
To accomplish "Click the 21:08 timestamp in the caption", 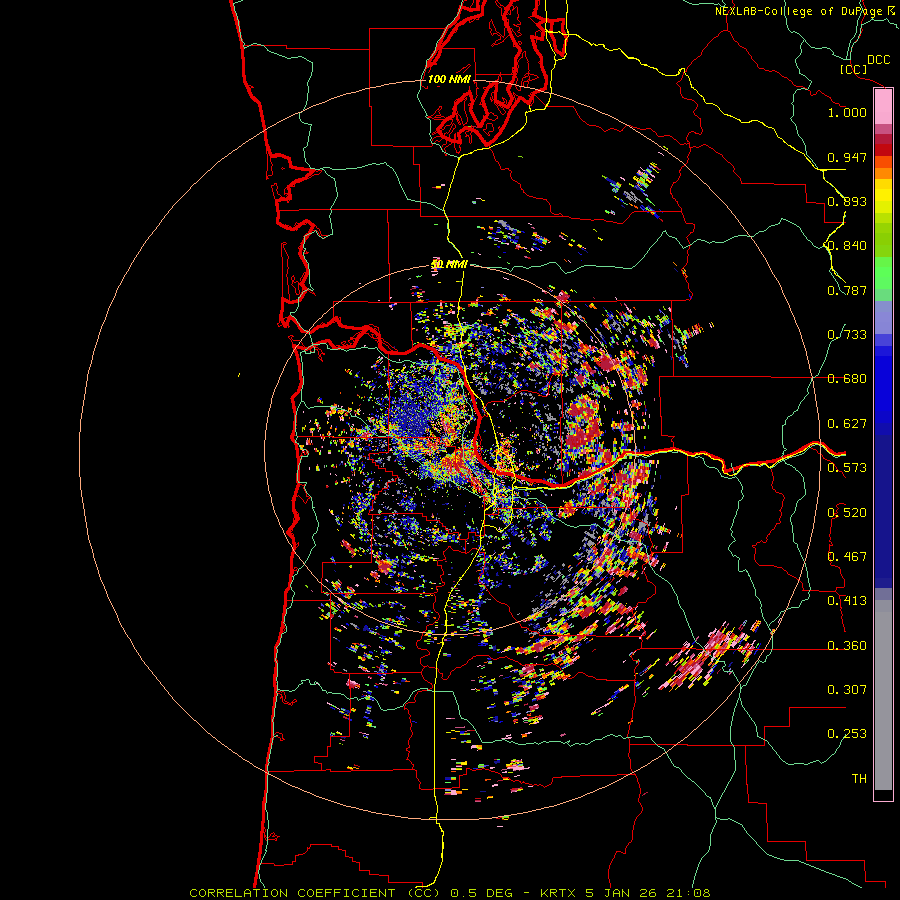I will coord(688,893).
